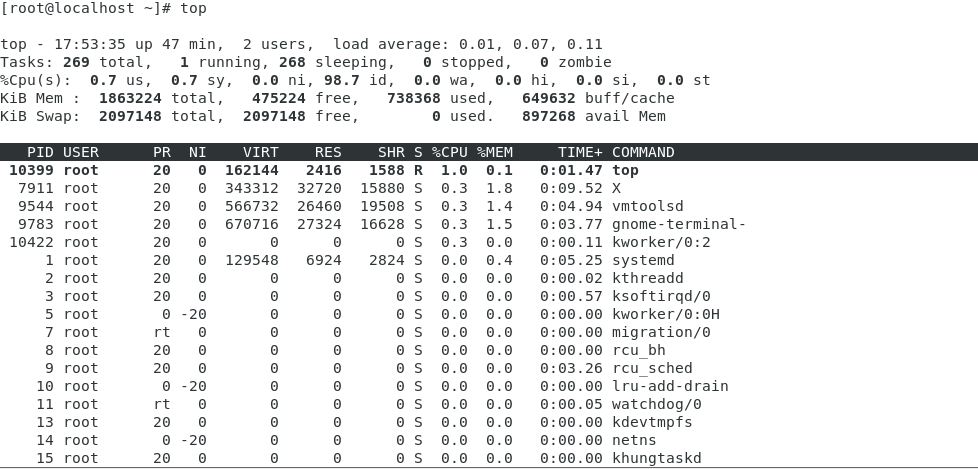Click the %CPU column header
This screenshot has width=978, height=469.
click(450, 153)
